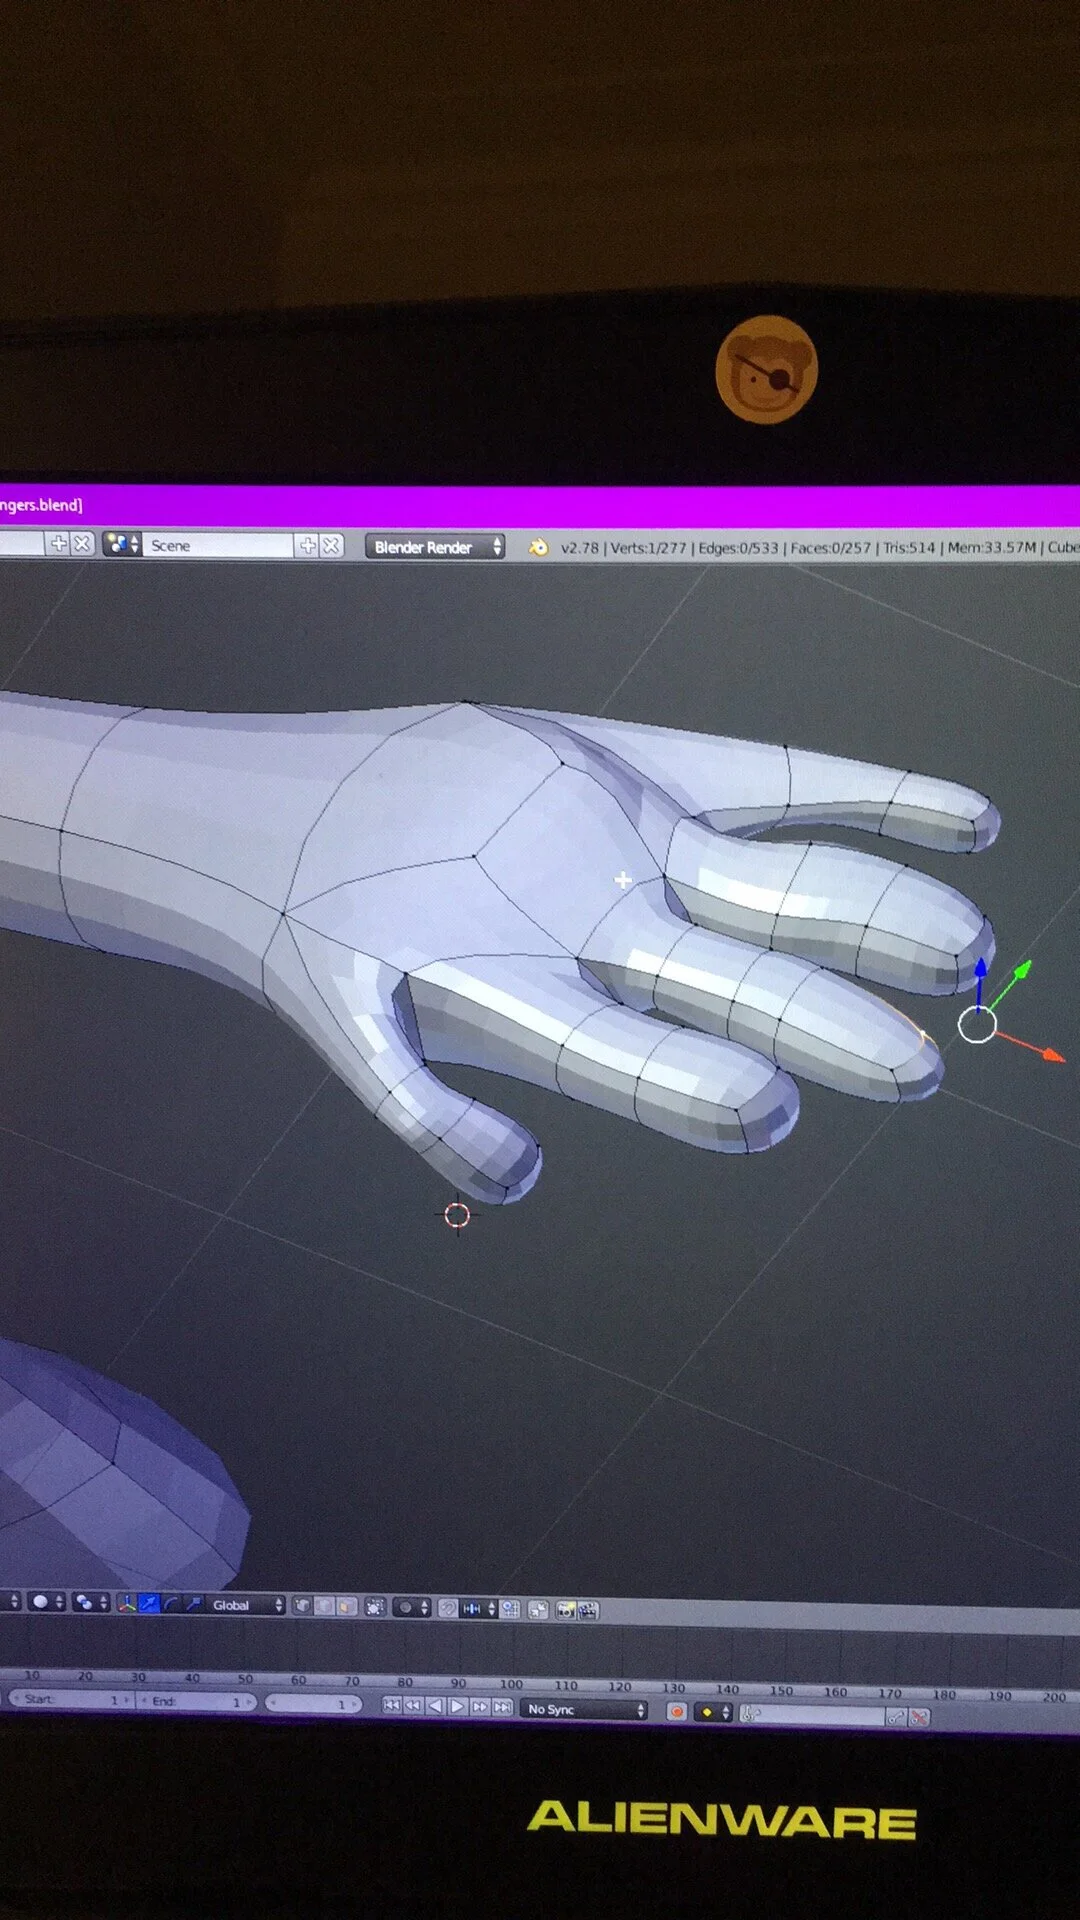Click frame 100 on timeline ruler
Screen dimensions: 1080x1920
click(x=511, y=1684)
